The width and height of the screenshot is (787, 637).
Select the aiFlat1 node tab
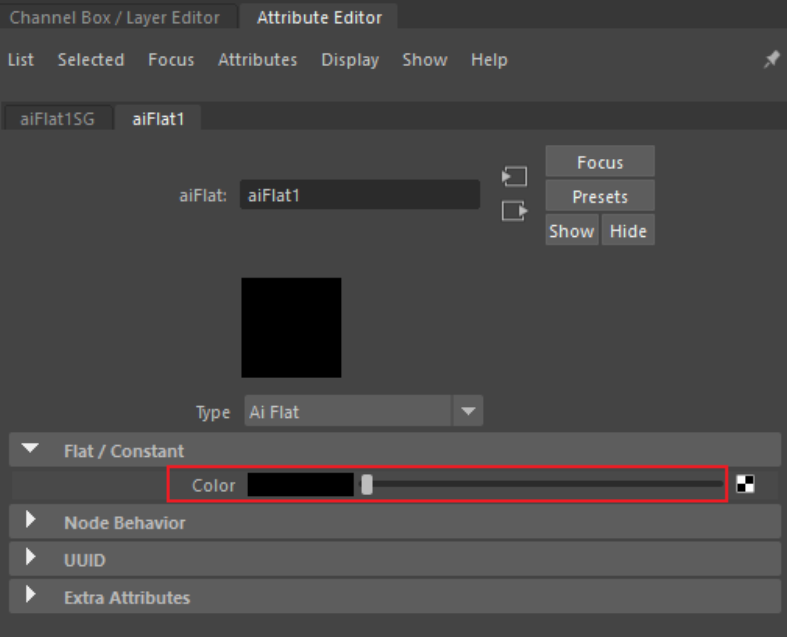pyautogui.click(x=158, y=119)
